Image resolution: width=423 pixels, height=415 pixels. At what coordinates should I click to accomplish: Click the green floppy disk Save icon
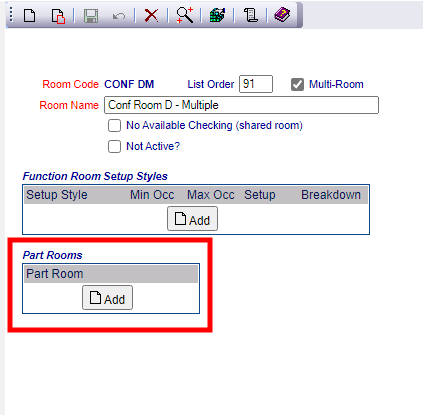tap(91, 16)
